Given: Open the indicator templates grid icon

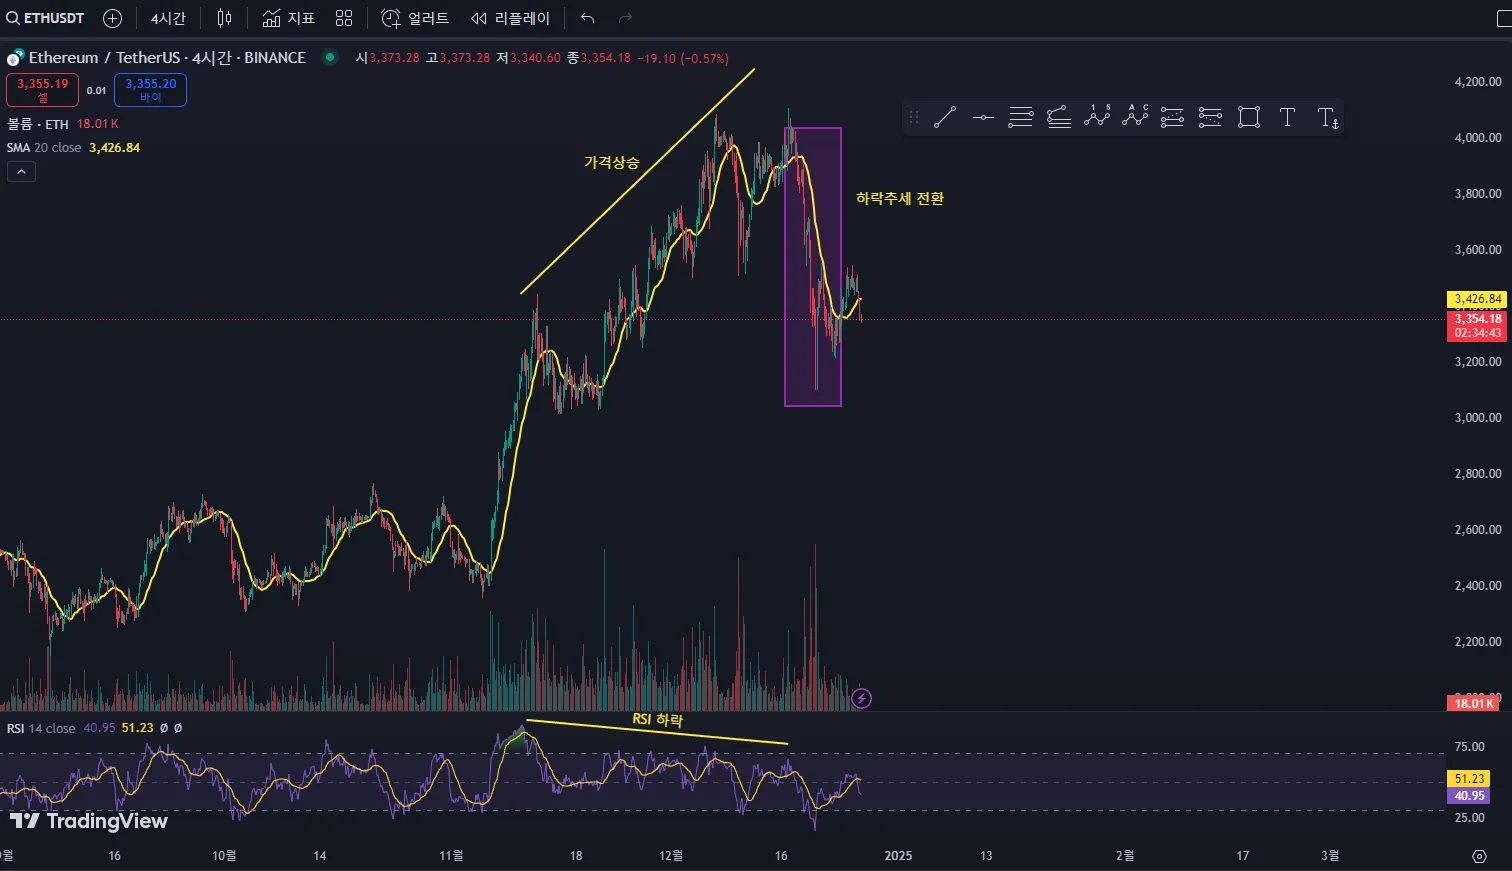Looking at the screenshot, I should (x=344, y=18).
